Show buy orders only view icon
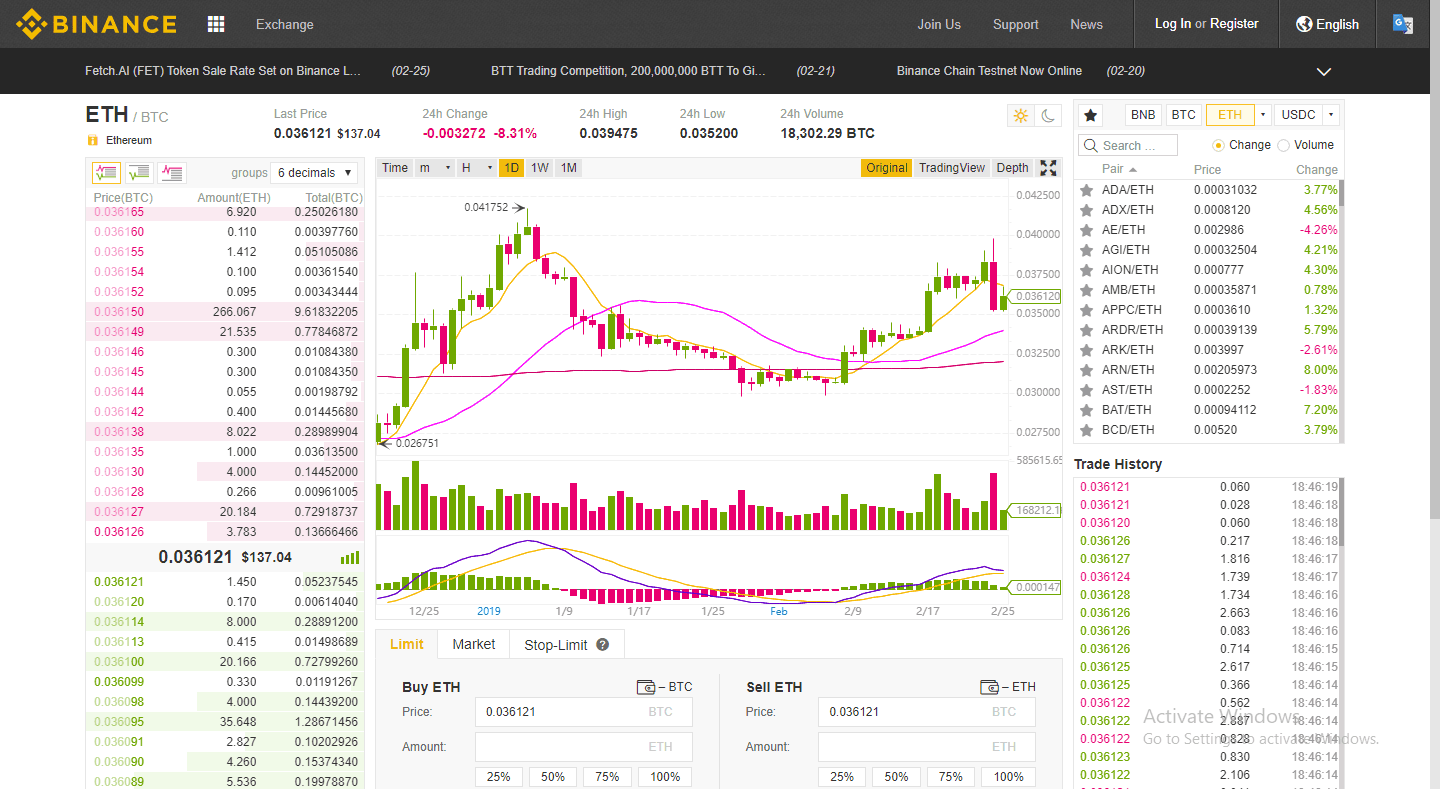 pos(139,173)
